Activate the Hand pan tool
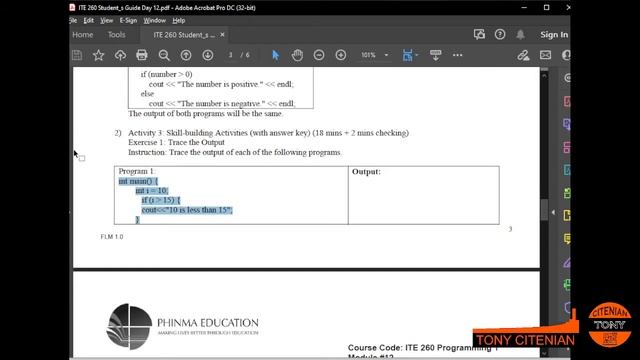640x360 pixels. [298, 55]
